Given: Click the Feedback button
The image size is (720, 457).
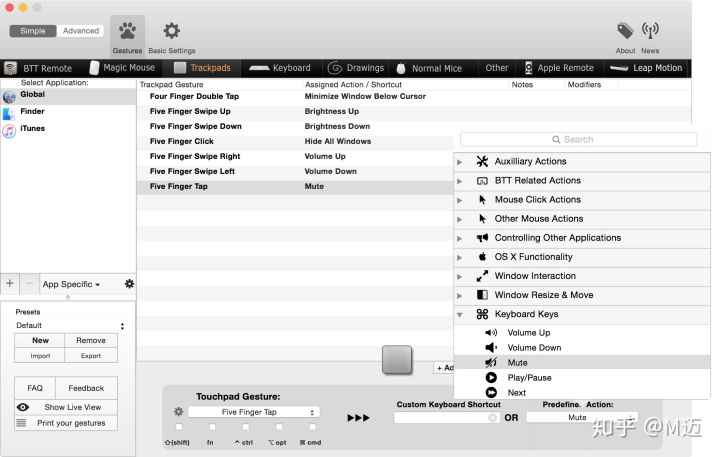Looking at the screenshot, I should pos(86,388).
